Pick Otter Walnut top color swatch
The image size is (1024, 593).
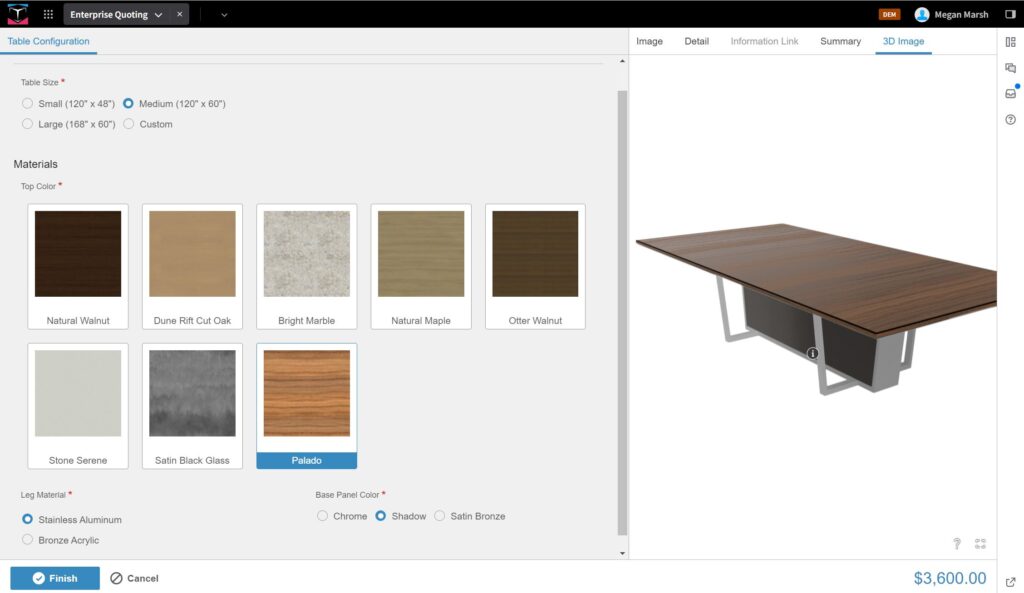click(x=535, y=266)
